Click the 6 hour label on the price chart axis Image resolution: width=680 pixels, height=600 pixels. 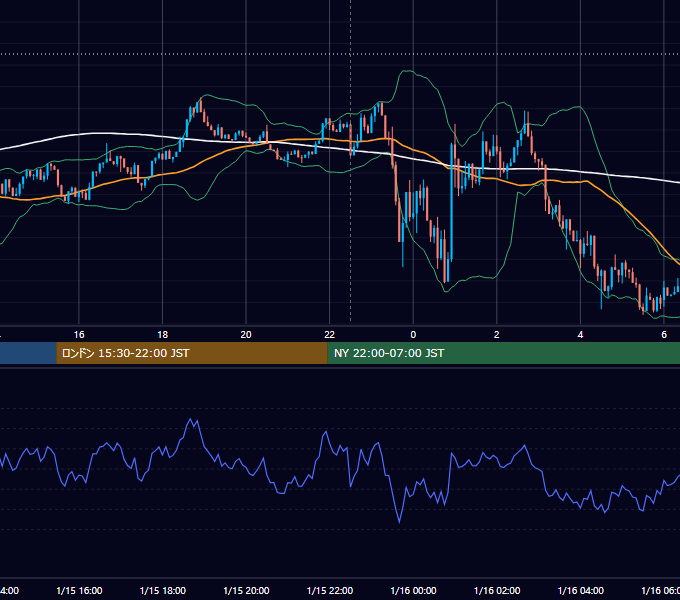point(664,335)
